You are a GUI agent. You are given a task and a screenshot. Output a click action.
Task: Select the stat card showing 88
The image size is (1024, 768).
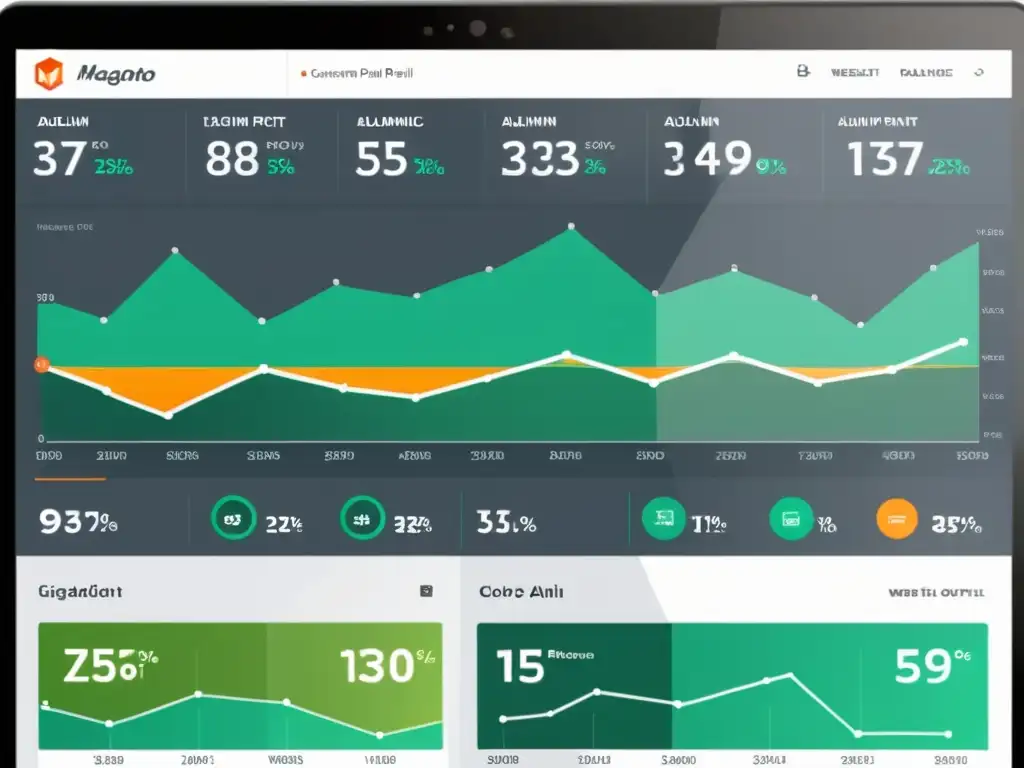pyautogui.click(x=262, y=151)
